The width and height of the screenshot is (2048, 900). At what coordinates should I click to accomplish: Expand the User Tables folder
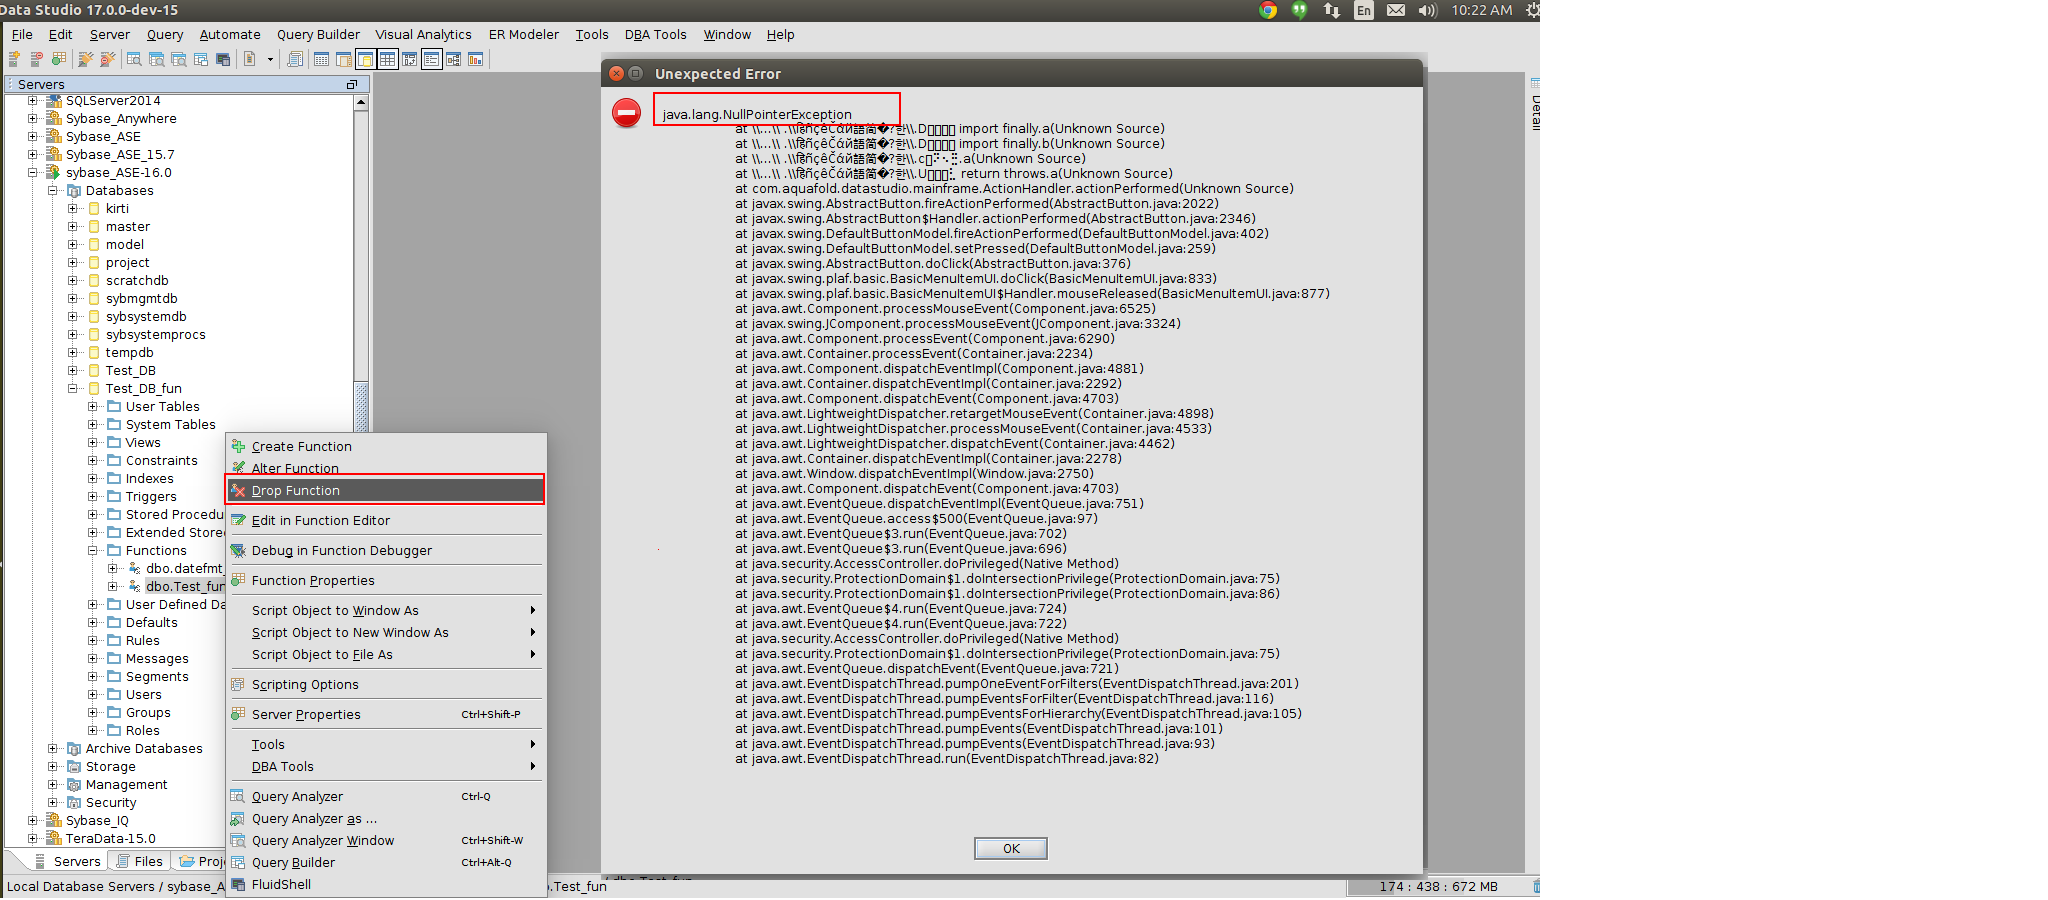[92, 407]
